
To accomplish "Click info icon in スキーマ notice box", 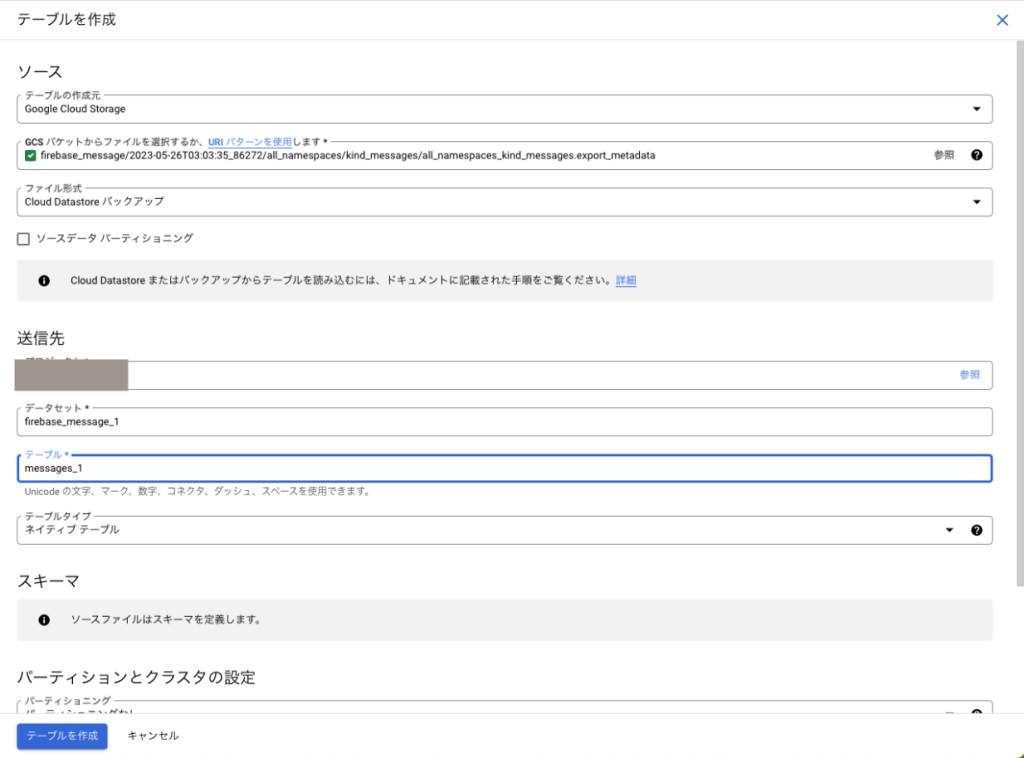I will click(44, 620).
